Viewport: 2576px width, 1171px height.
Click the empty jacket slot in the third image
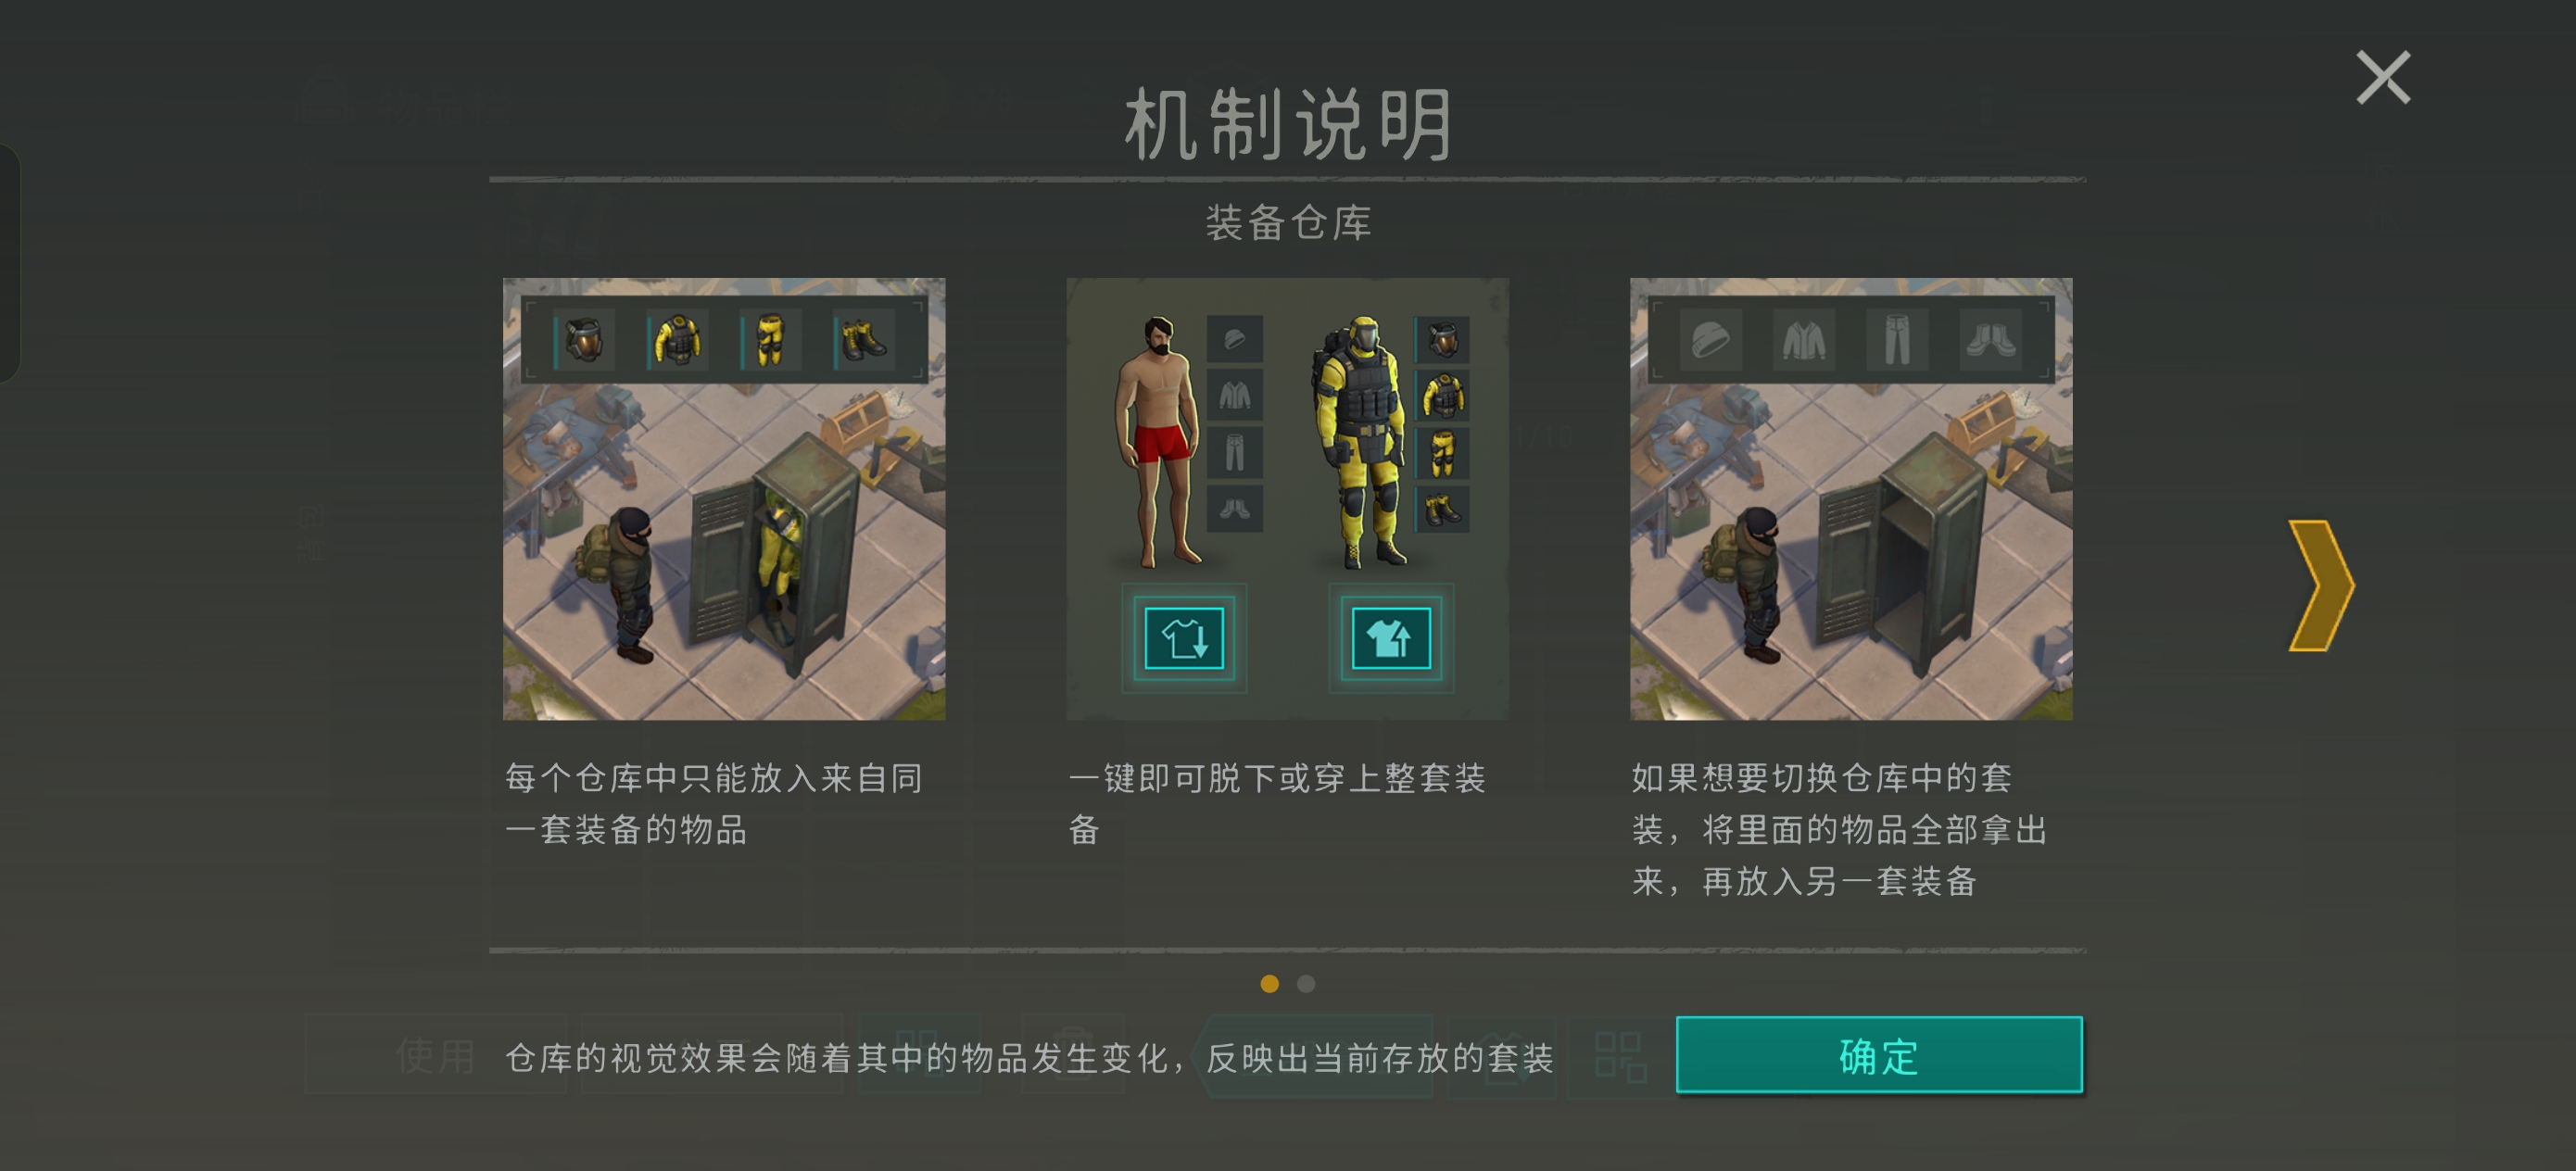tap(1804, 340)
